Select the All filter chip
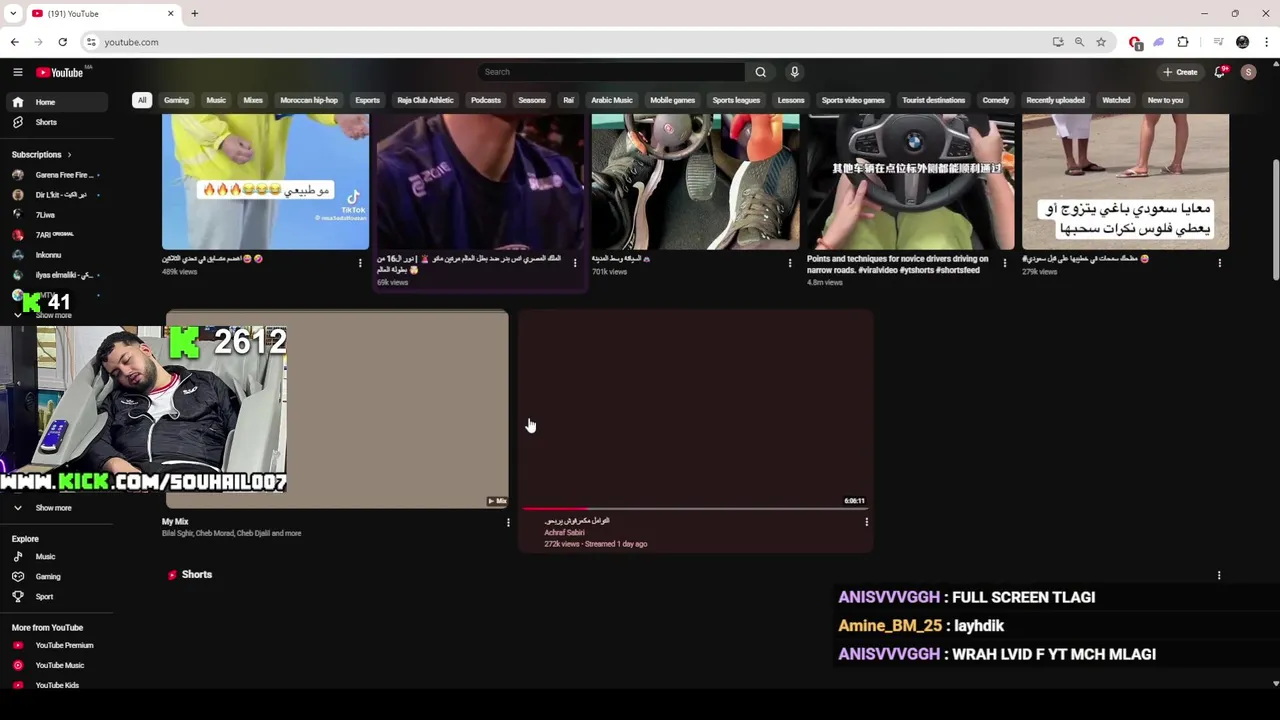This screenshot has height=720, width=1280. pyautogui.click(x=142, y=100)
